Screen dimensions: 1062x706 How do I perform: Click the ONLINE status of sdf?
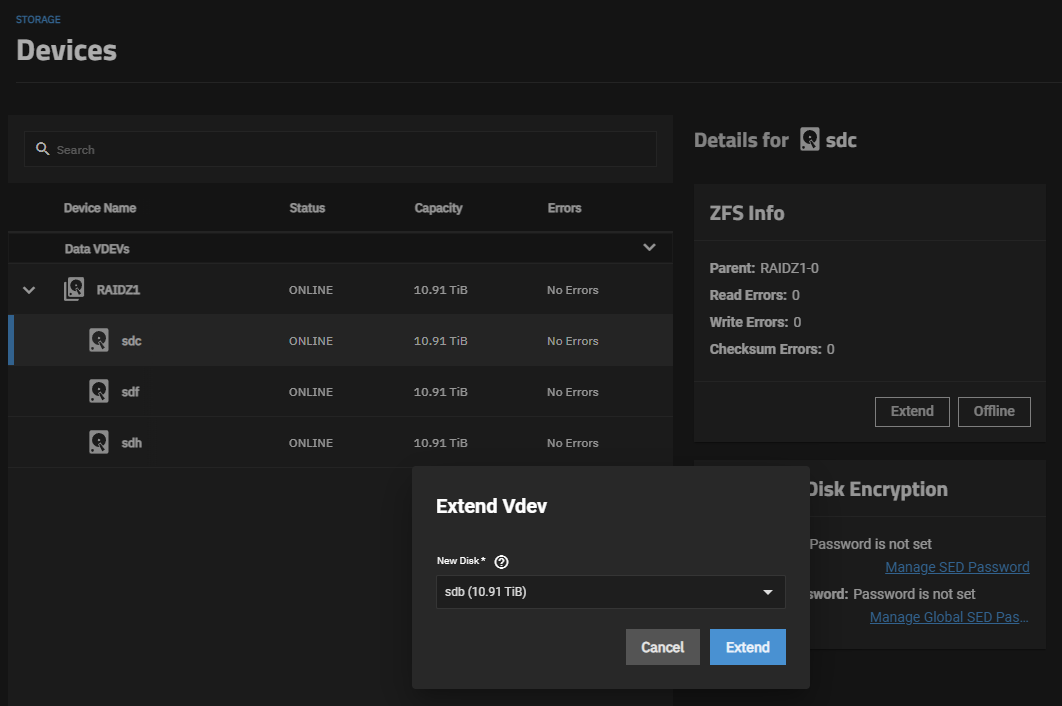coord(311,392)
